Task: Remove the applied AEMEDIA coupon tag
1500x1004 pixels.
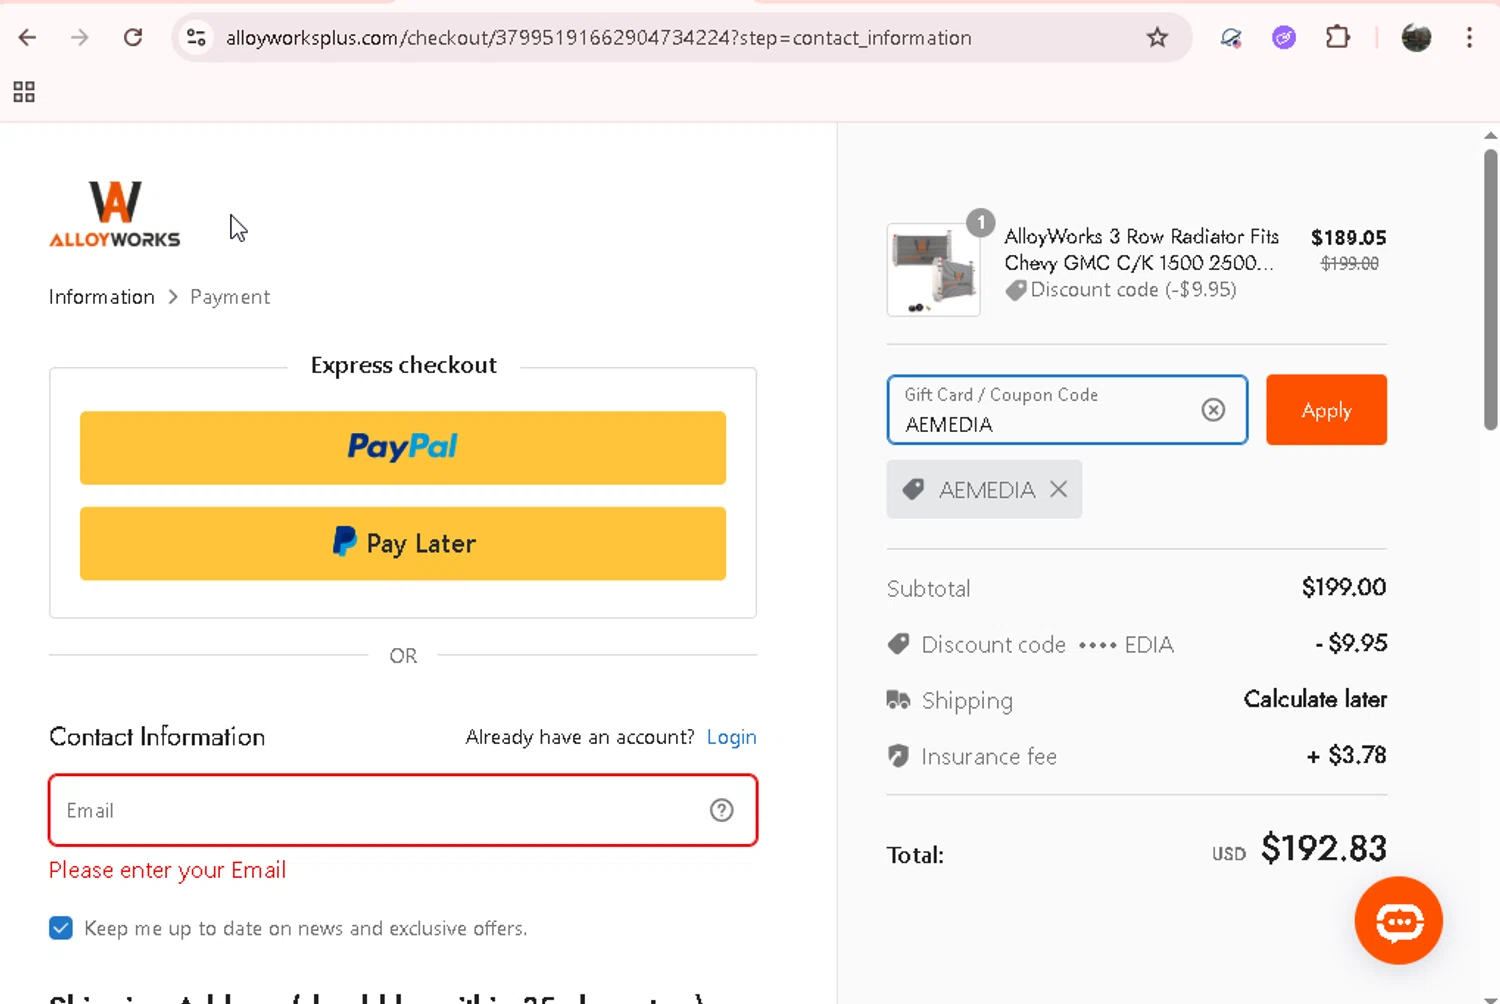Action: pyautogui.click(x=1059, y=489)
